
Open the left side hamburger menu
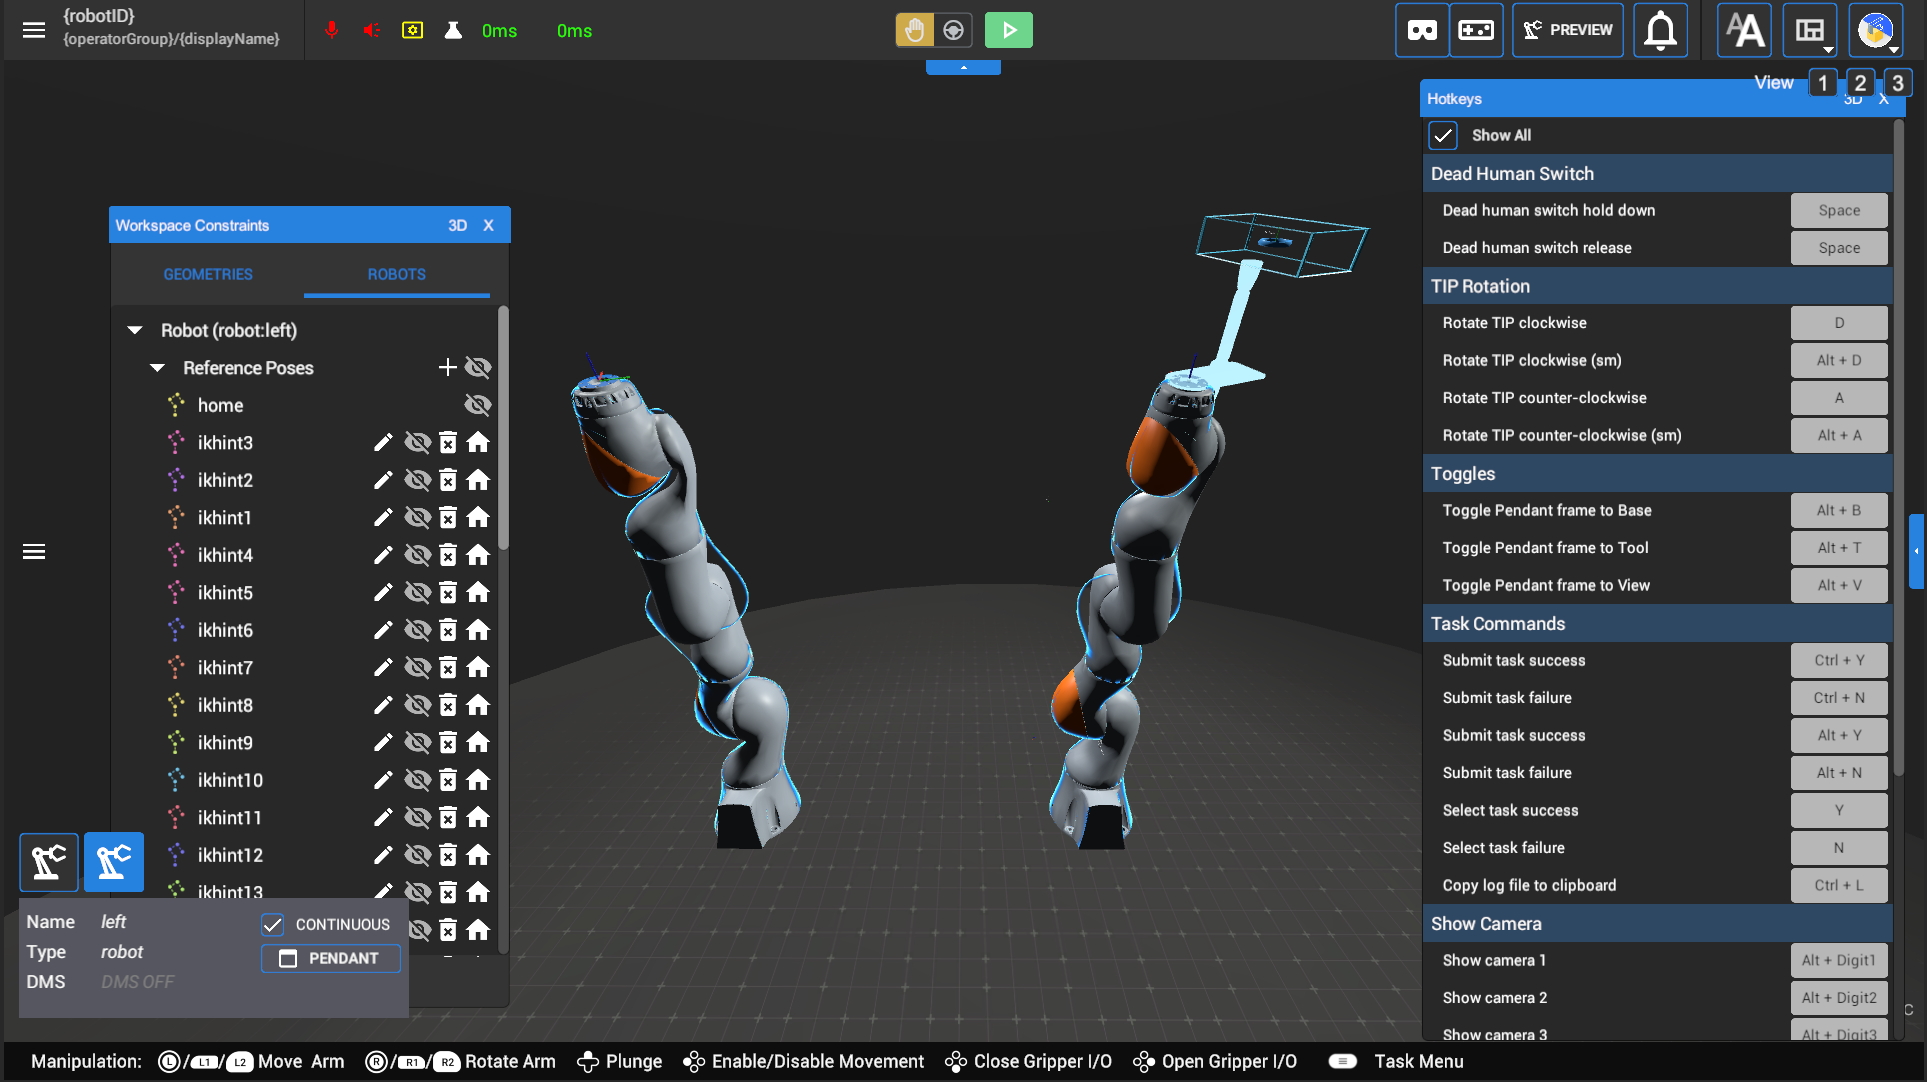[x=34, y=552]
